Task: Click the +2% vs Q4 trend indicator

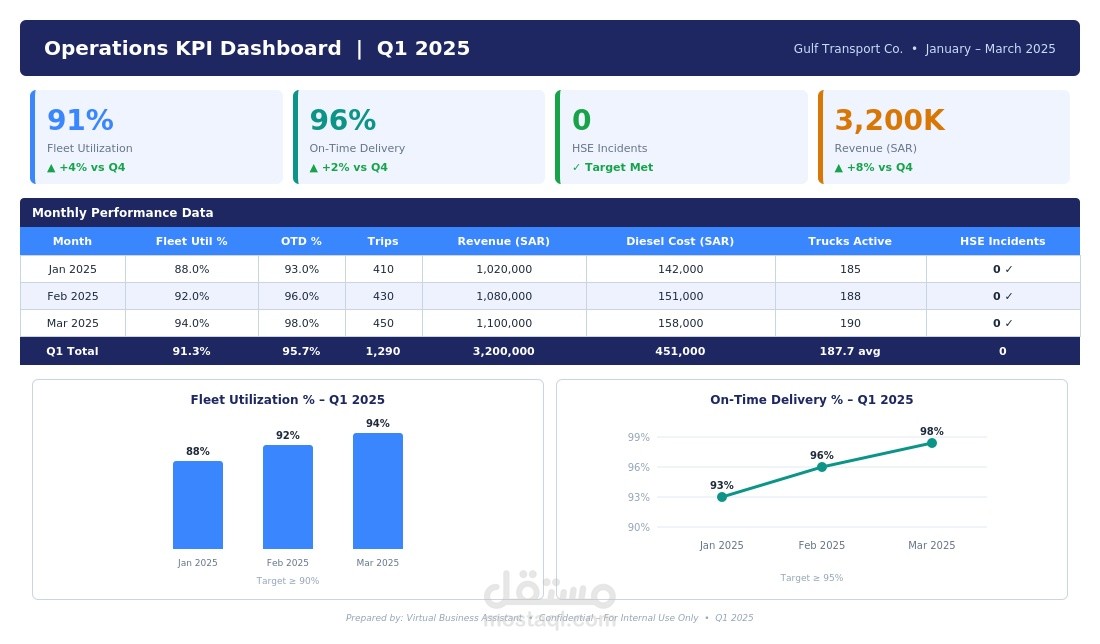Action: (349, 167)
